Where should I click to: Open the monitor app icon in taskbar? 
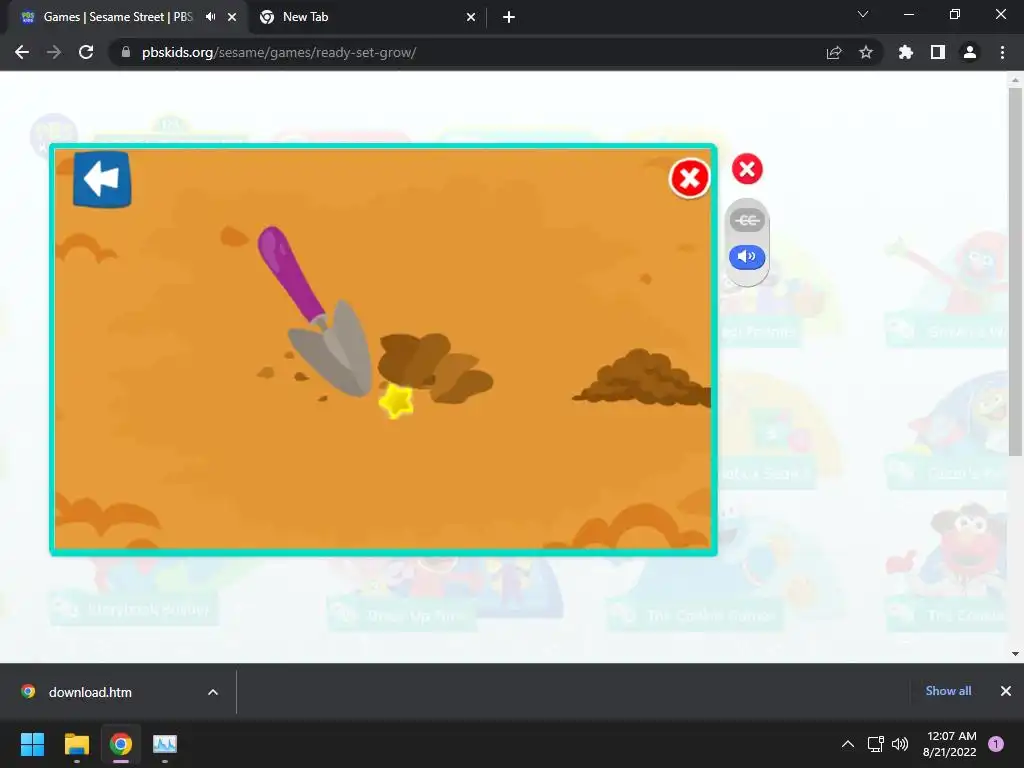coord(165,744)
